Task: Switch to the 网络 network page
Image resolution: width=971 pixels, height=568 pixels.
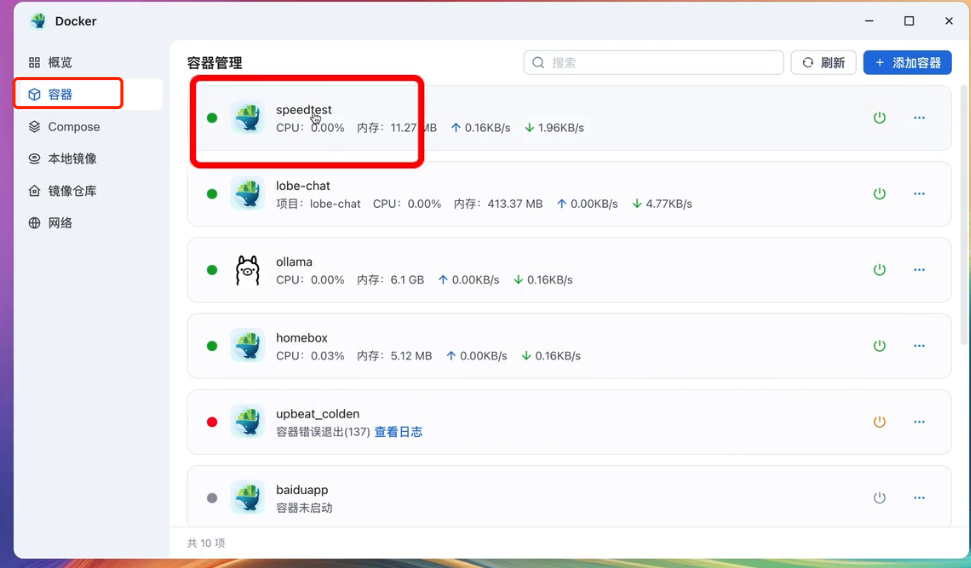Action: [89, 223]
